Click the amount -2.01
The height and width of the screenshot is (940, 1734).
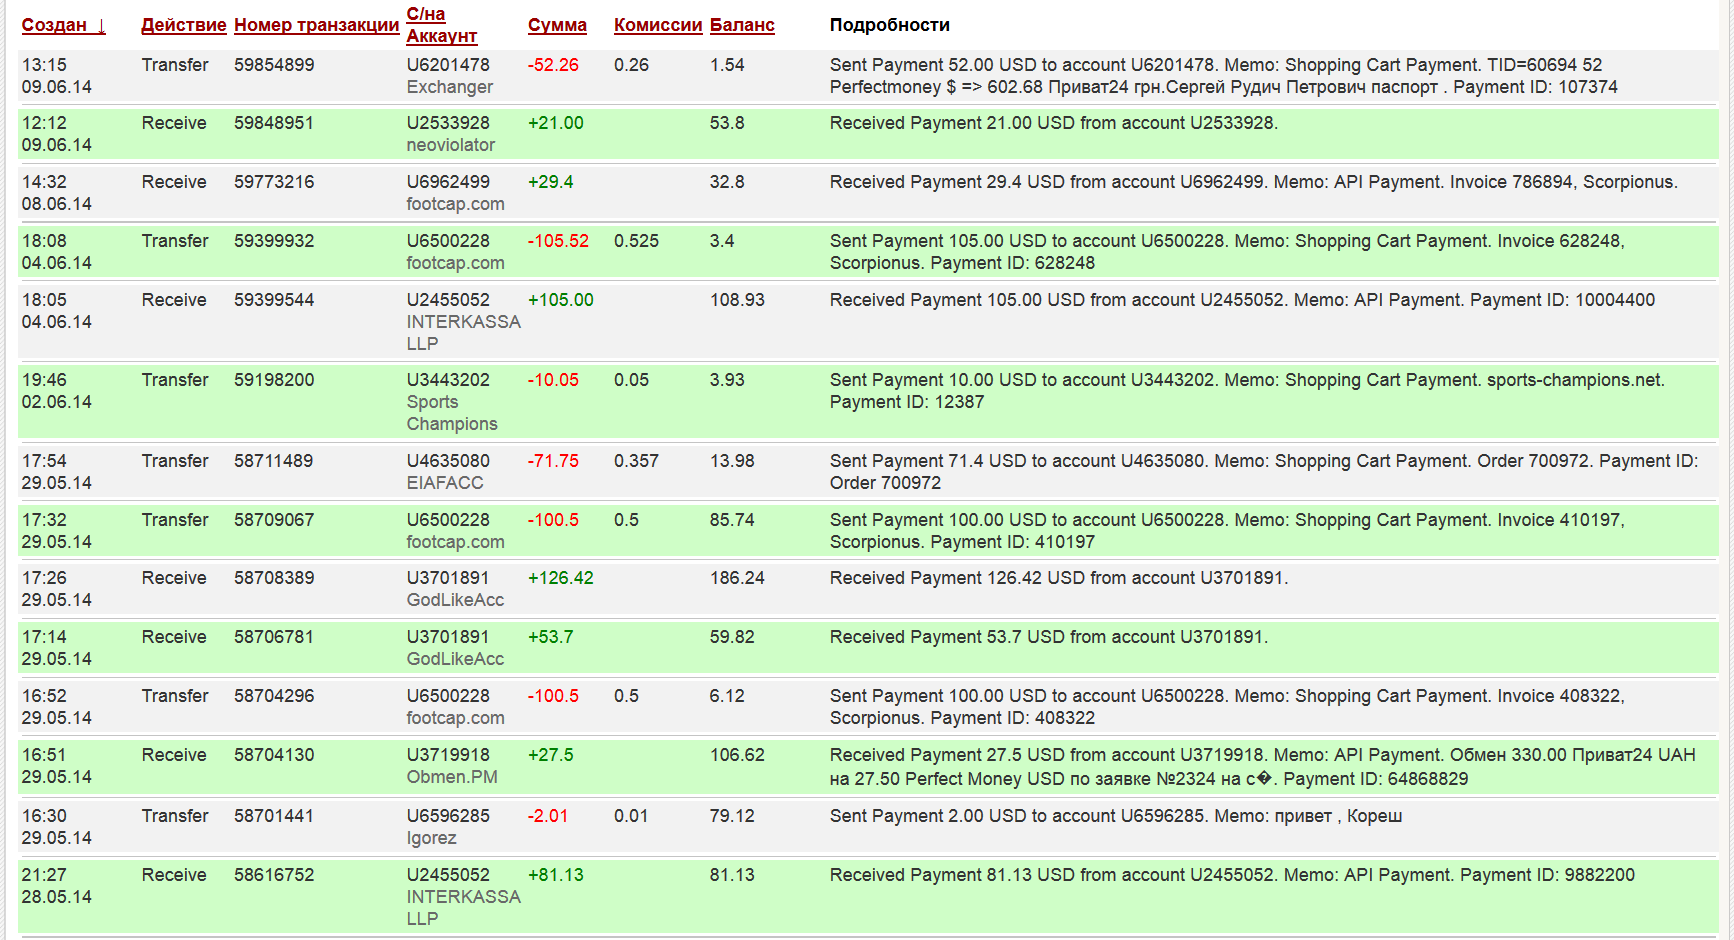point(548,816)
